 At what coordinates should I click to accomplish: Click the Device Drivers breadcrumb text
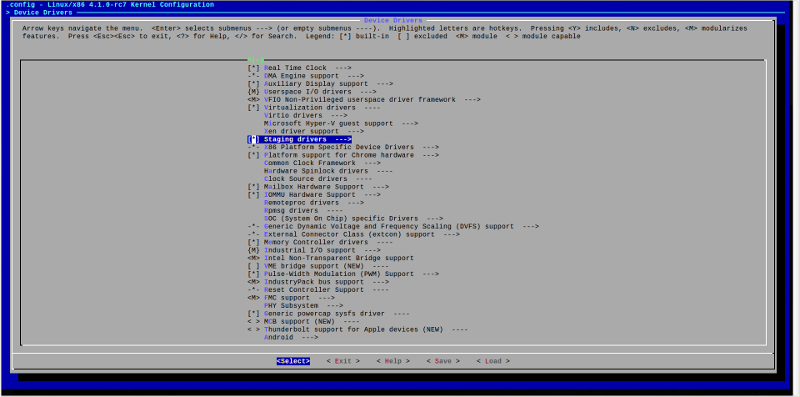click(43, 13)
